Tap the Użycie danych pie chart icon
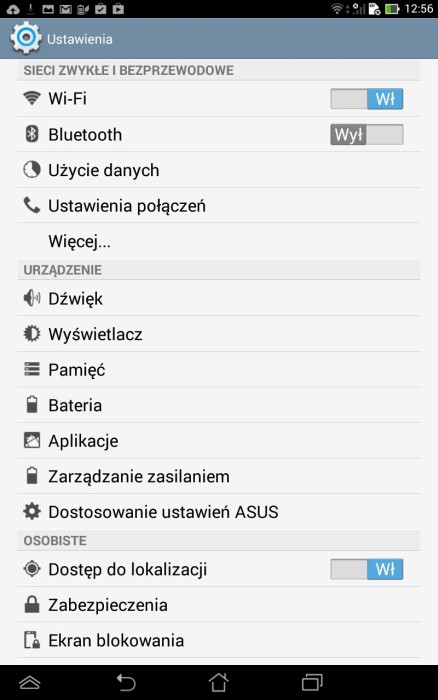The width and height of the screenshot is (438, 700). coord(32,170)
